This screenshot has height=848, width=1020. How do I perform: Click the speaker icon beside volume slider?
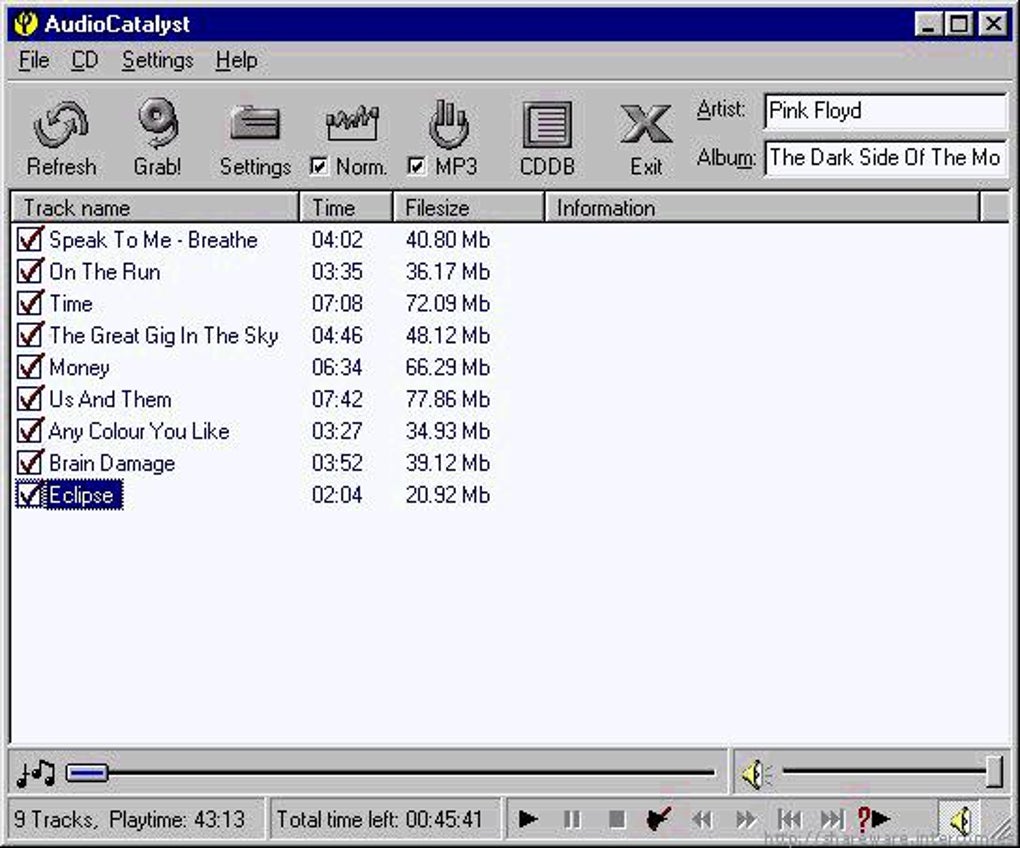coord(756,773)
